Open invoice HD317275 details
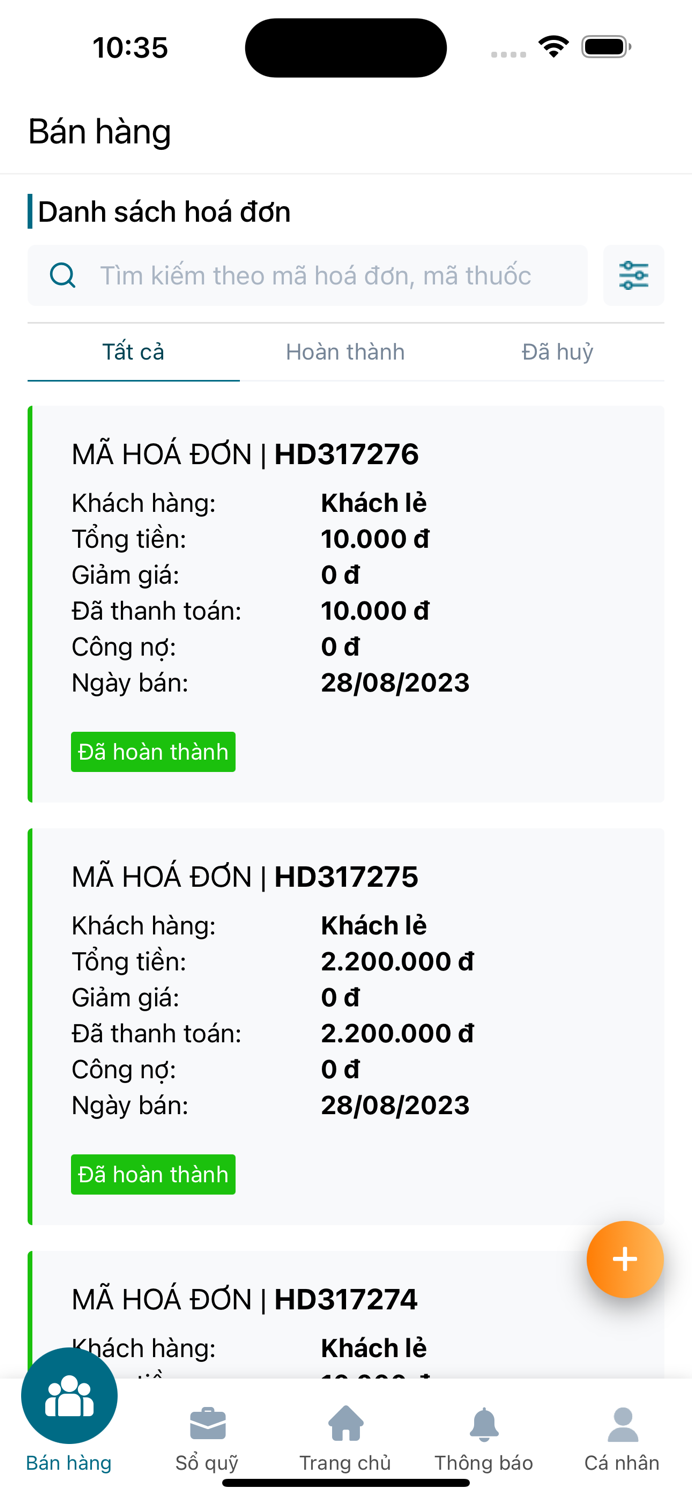The image size is (692, 1500). (x=345, y=990)
